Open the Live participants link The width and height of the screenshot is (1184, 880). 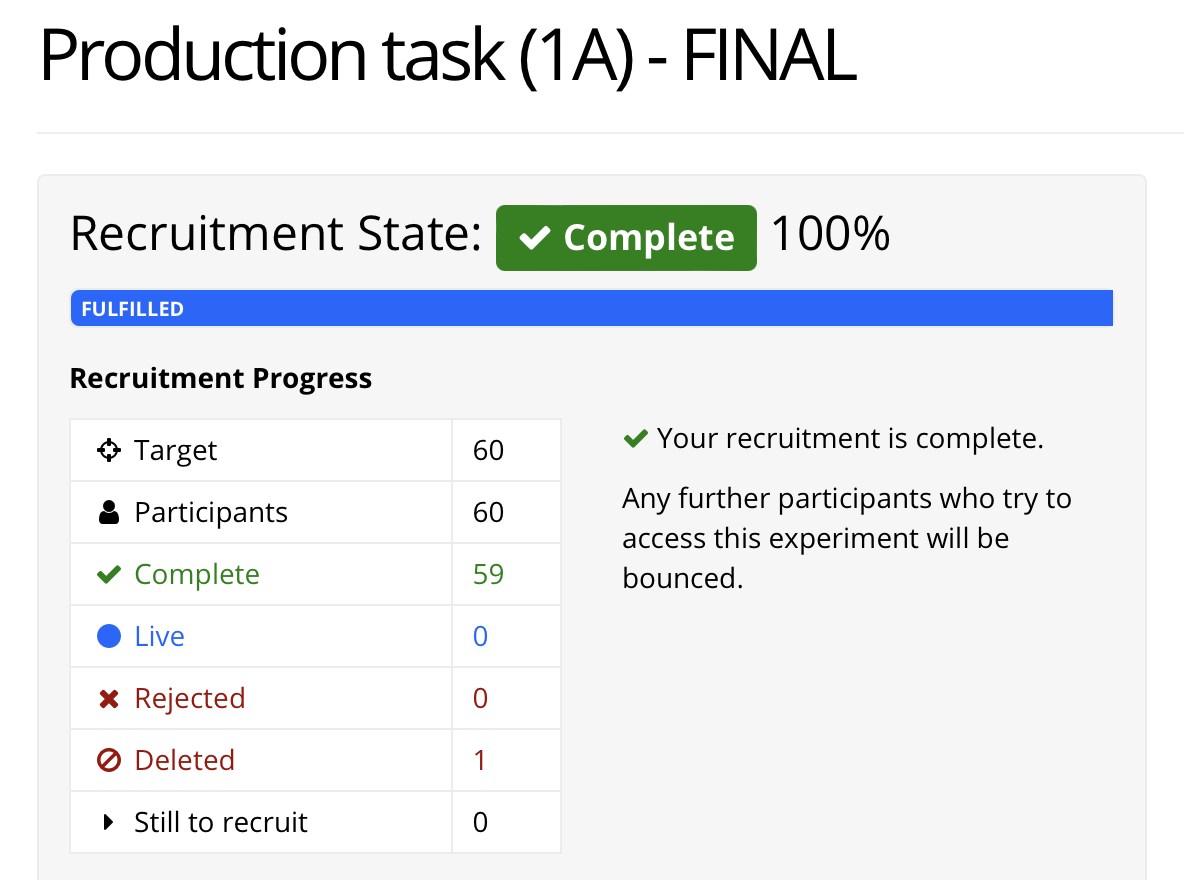point(159,636)
